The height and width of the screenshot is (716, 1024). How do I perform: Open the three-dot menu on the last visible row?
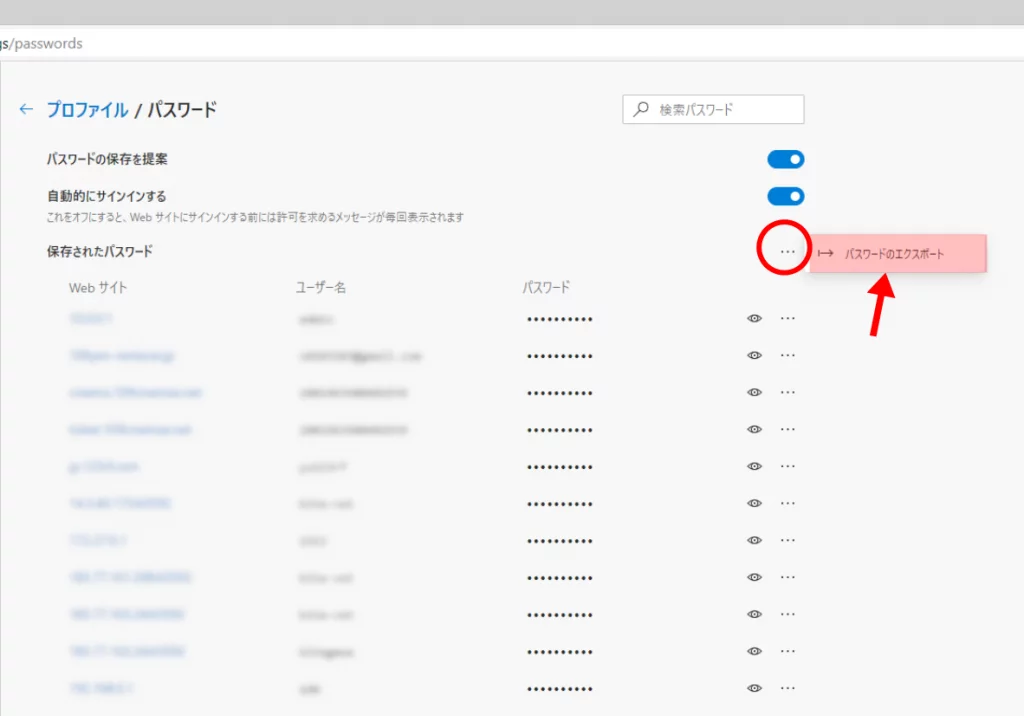(788, 688)
